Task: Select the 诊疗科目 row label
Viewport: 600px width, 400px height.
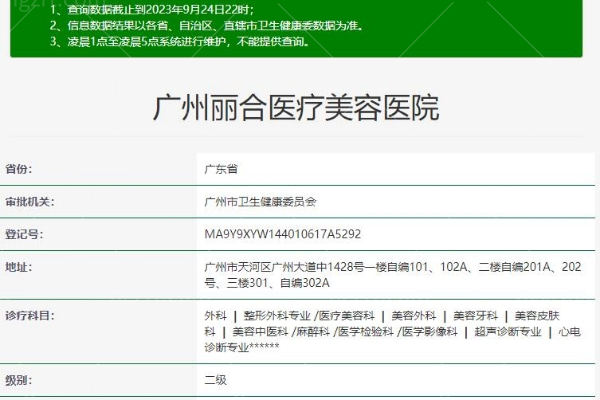Action: click(30, 315)
